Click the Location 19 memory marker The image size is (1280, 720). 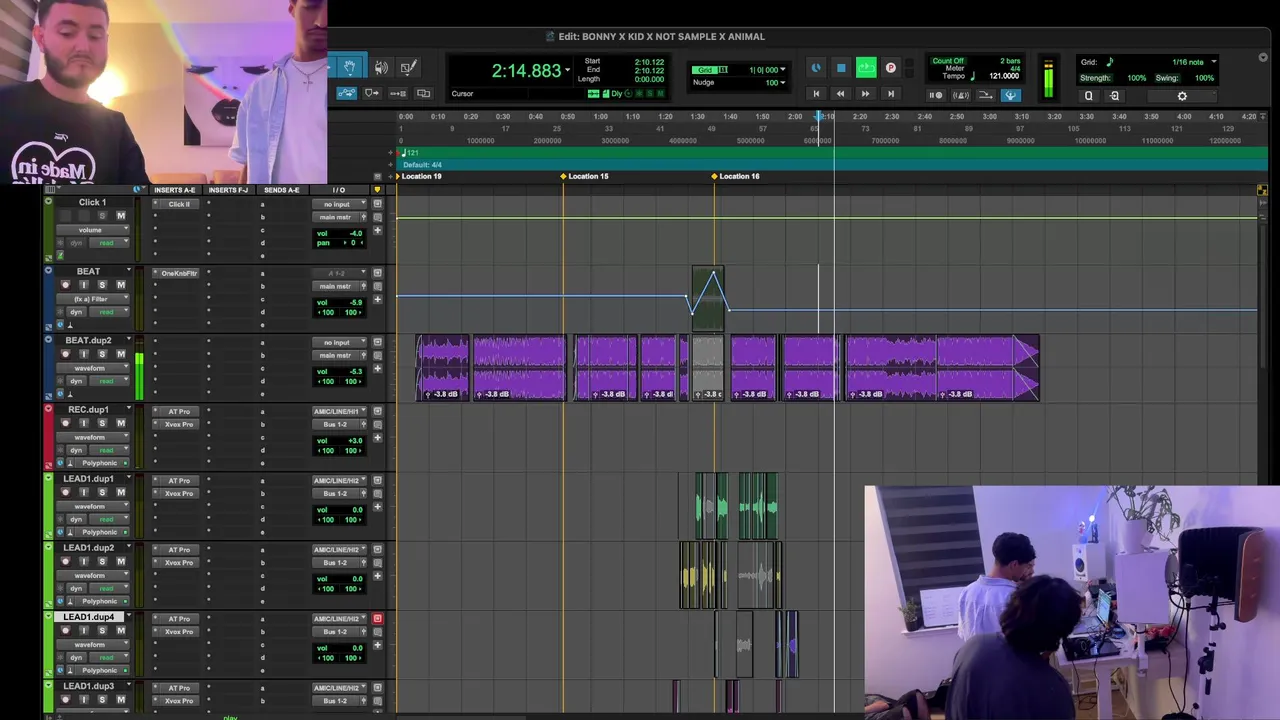tap(418, 176)
